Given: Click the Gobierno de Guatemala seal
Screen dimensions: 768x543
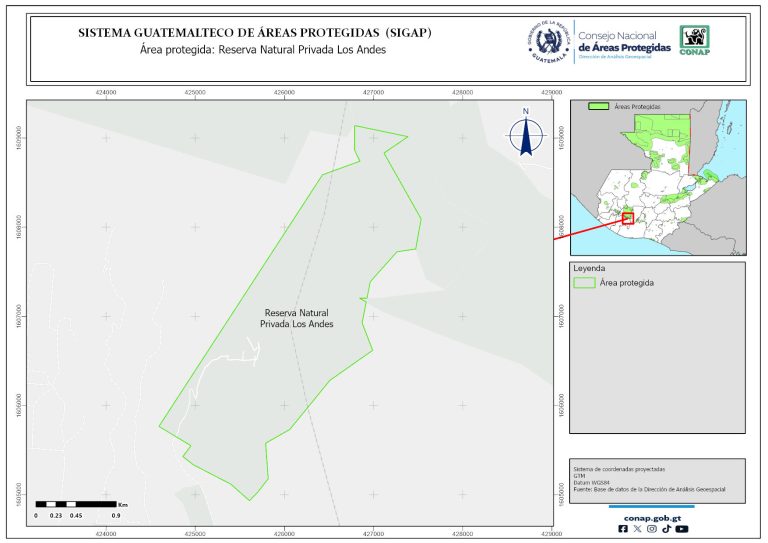Looking at the screenshot, I should coord(548,41).
